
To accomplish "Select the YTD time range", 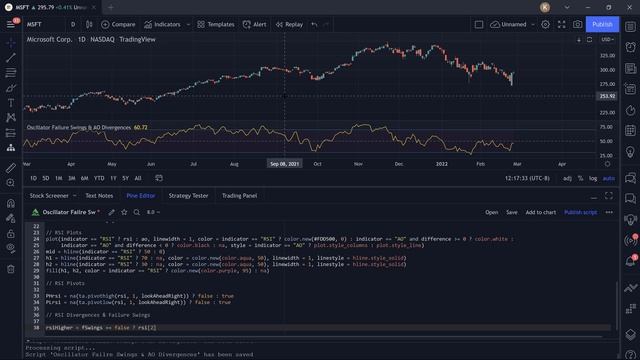I will 99,178.
